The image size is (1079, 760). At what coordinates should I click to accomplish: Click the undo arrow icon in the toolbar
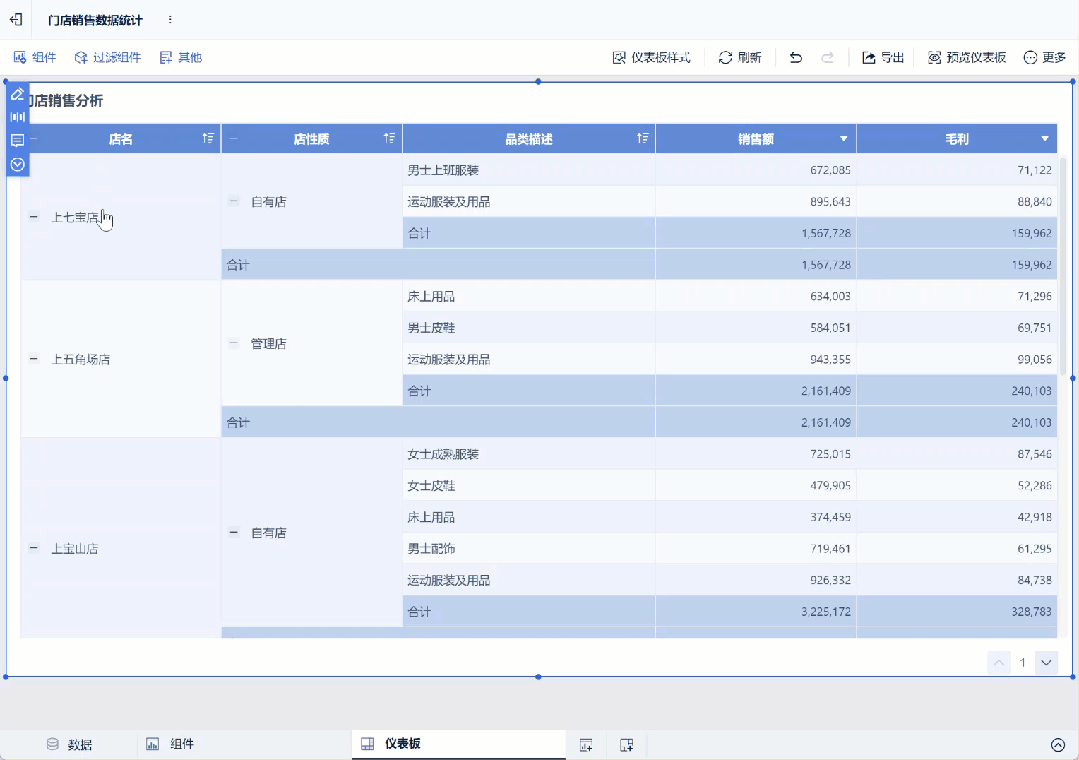click(795, 57)
